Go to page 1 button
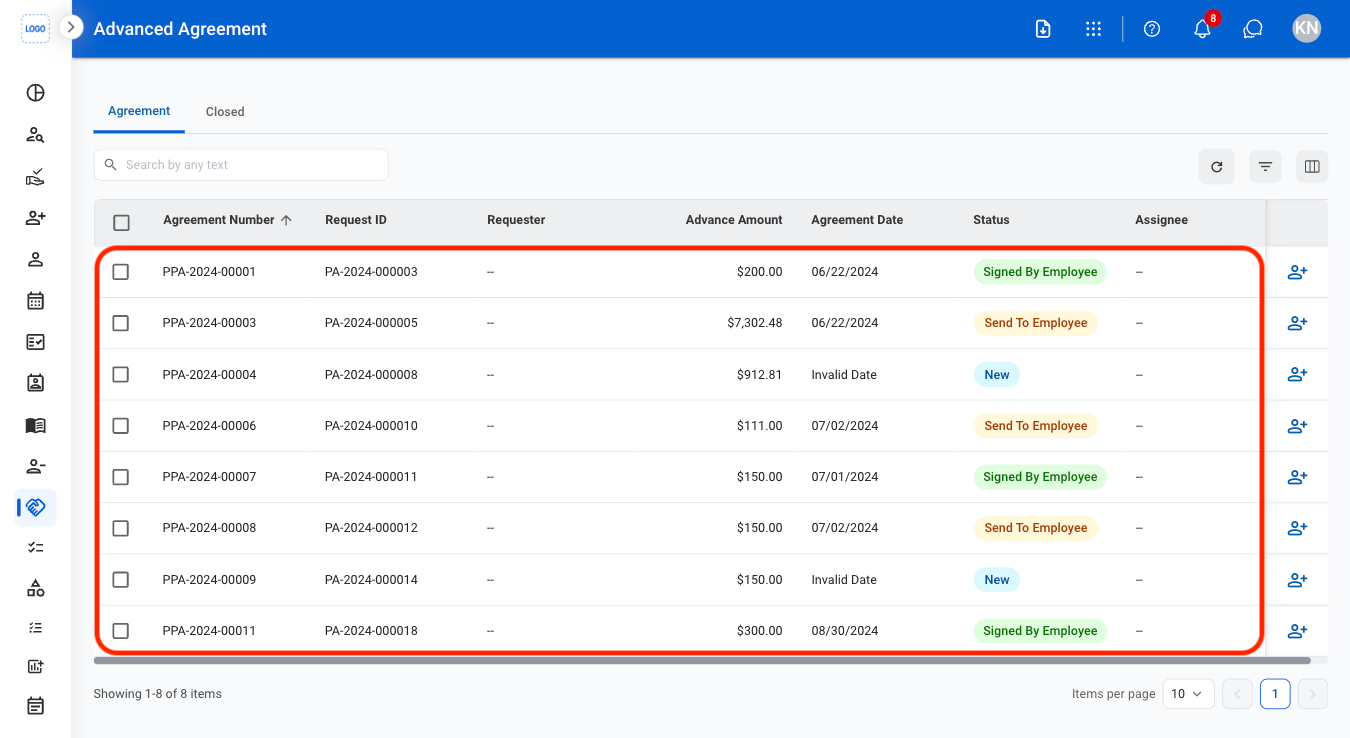 pos(1275,694)
